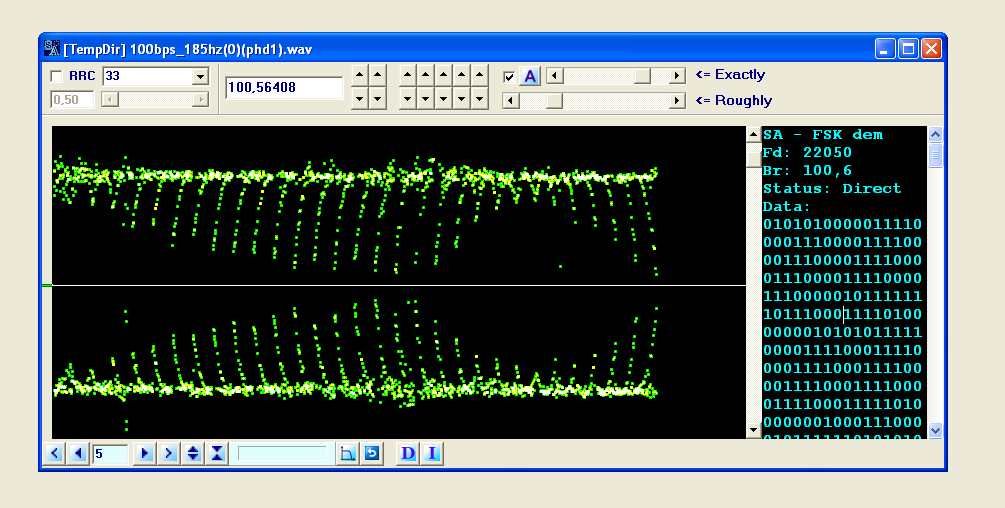Viewport: 1005px width, 508px height.
Task: Click the data panel scrollbar thumb
Action: pyautogui.click(x=935, y=155)
